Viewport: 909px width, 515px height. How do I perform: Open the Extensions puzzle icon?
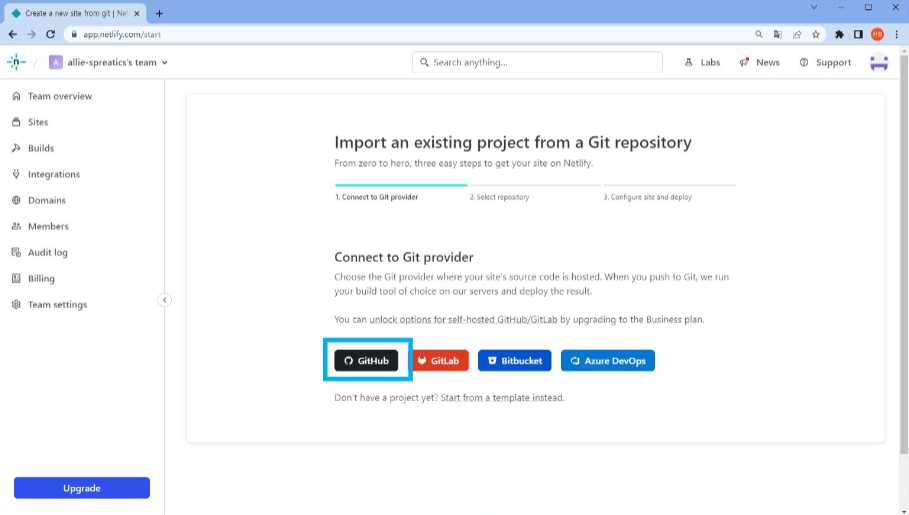click(x=839, y=34)
